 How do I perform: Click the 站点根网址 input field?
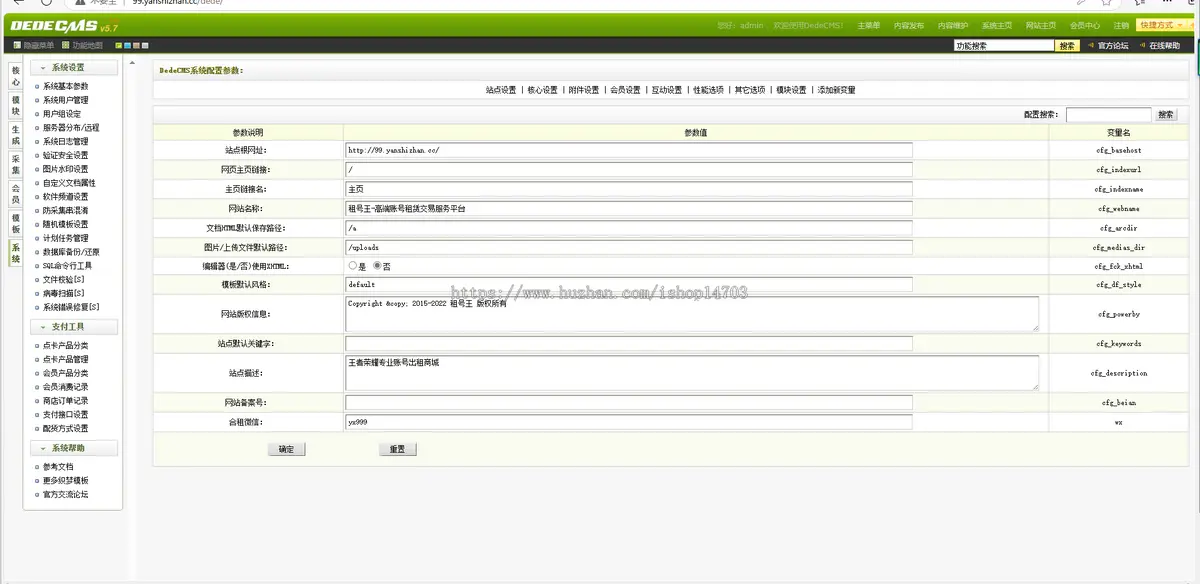pyautogui.click(x=629, y=150)
